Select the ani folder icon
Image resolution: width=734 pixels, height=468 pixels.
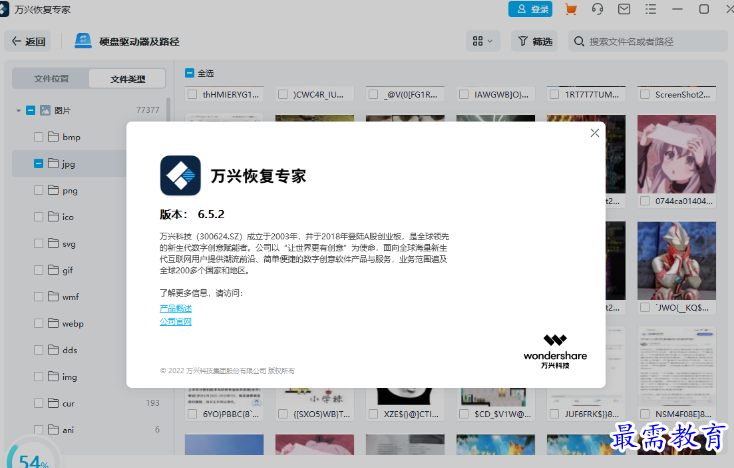coord(53,429)
